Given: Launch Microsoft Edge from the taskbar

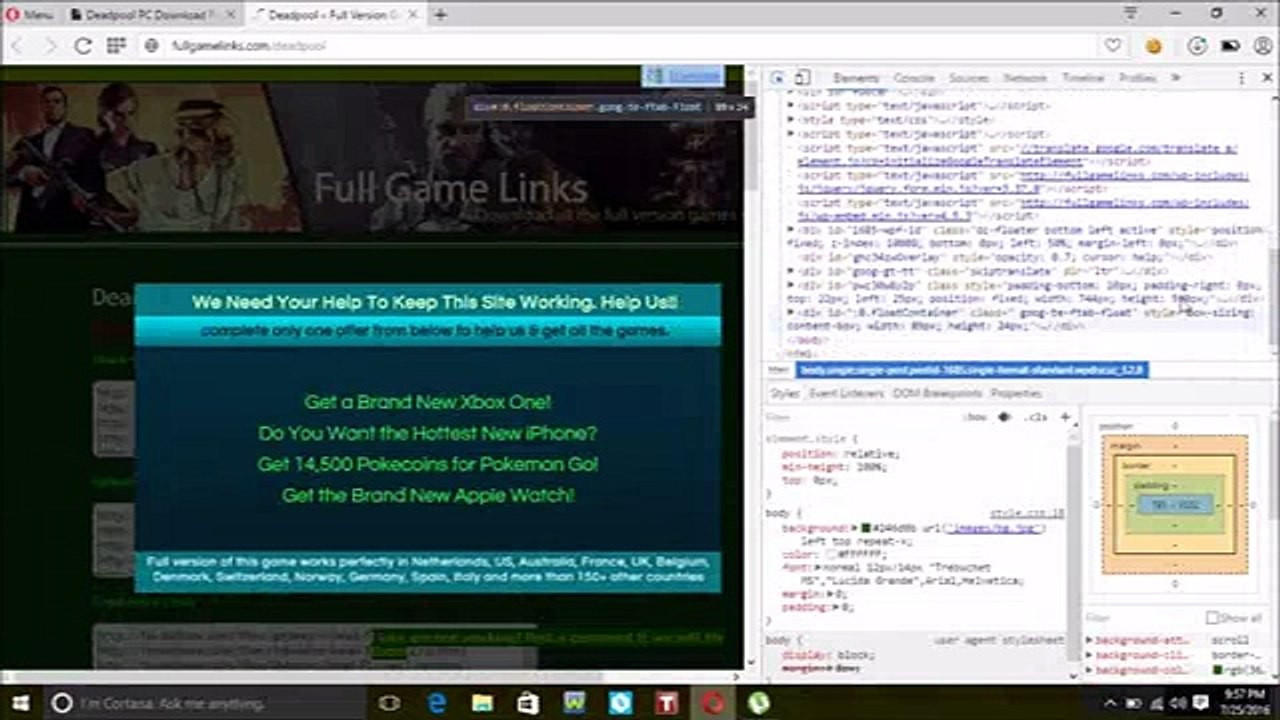Looking at the screenshot, I should [437, 703].
